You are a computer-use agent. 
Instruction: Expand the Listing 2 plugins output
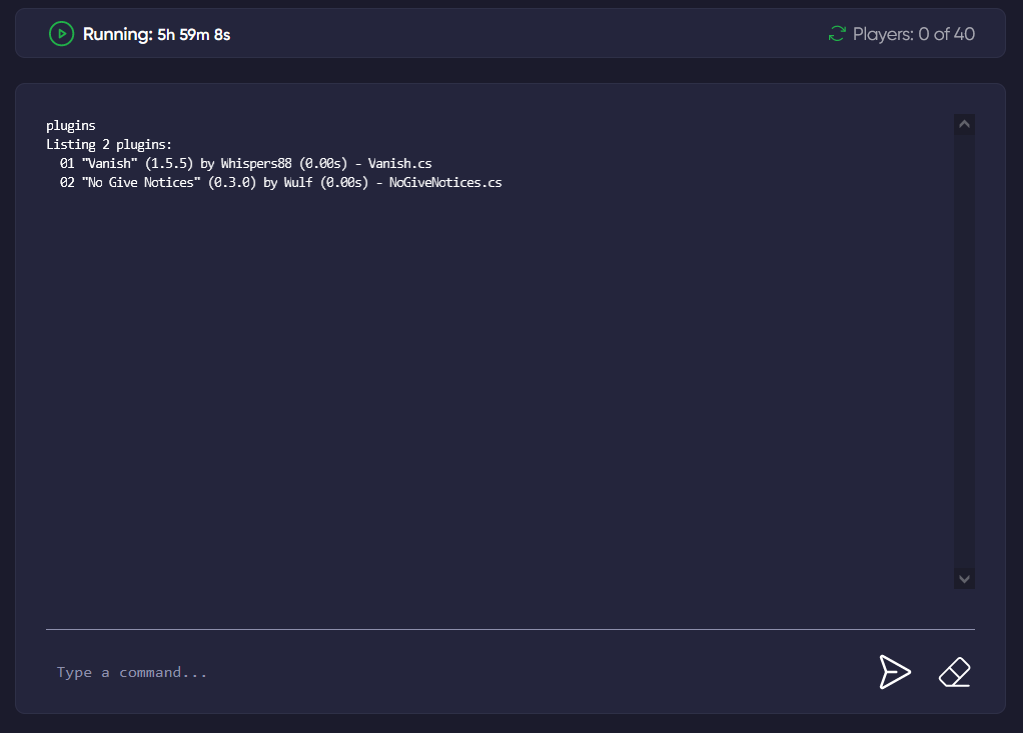(x=110, y=144)
